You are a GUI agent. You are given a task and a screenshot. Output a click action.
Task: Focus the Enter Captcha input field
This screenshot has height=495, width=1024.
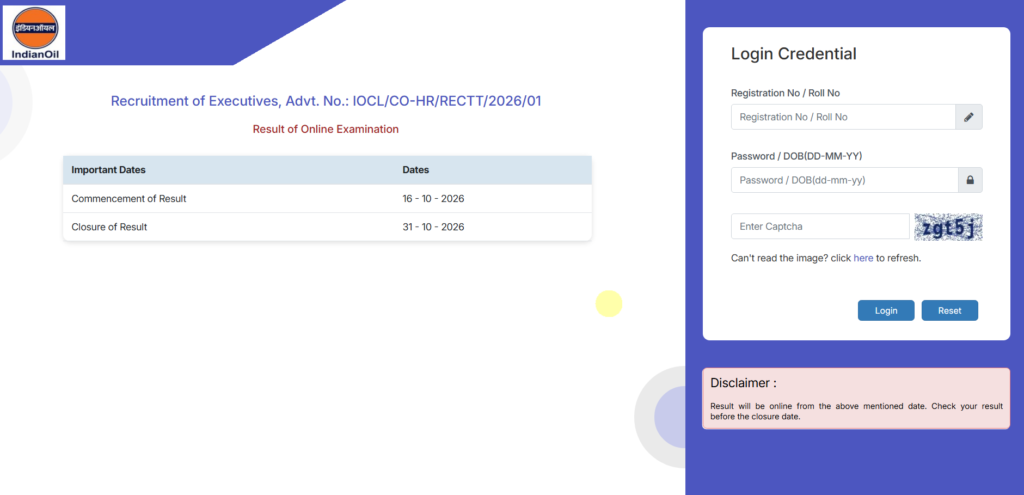pyautogui.click(x=820, y=227)
